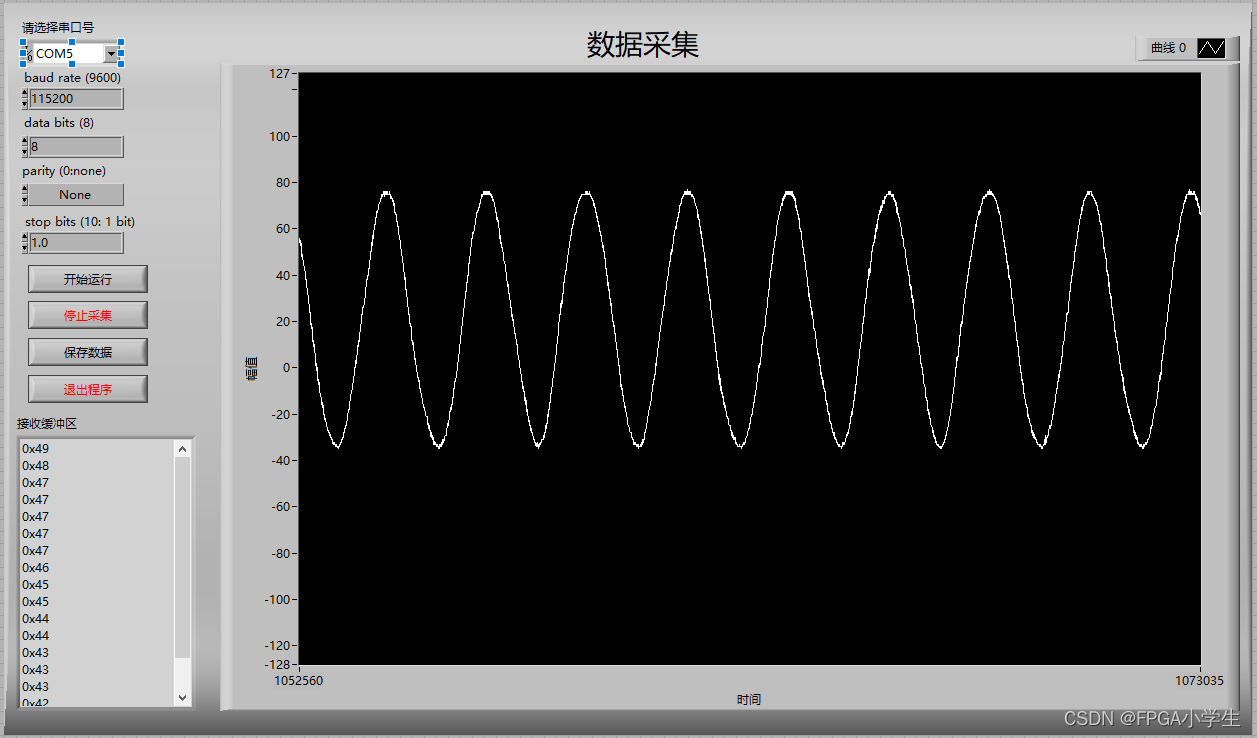Click the 数据采集 title text
Screen dimensions: 1257x738
pyautogui.click(x=642, y=45)
